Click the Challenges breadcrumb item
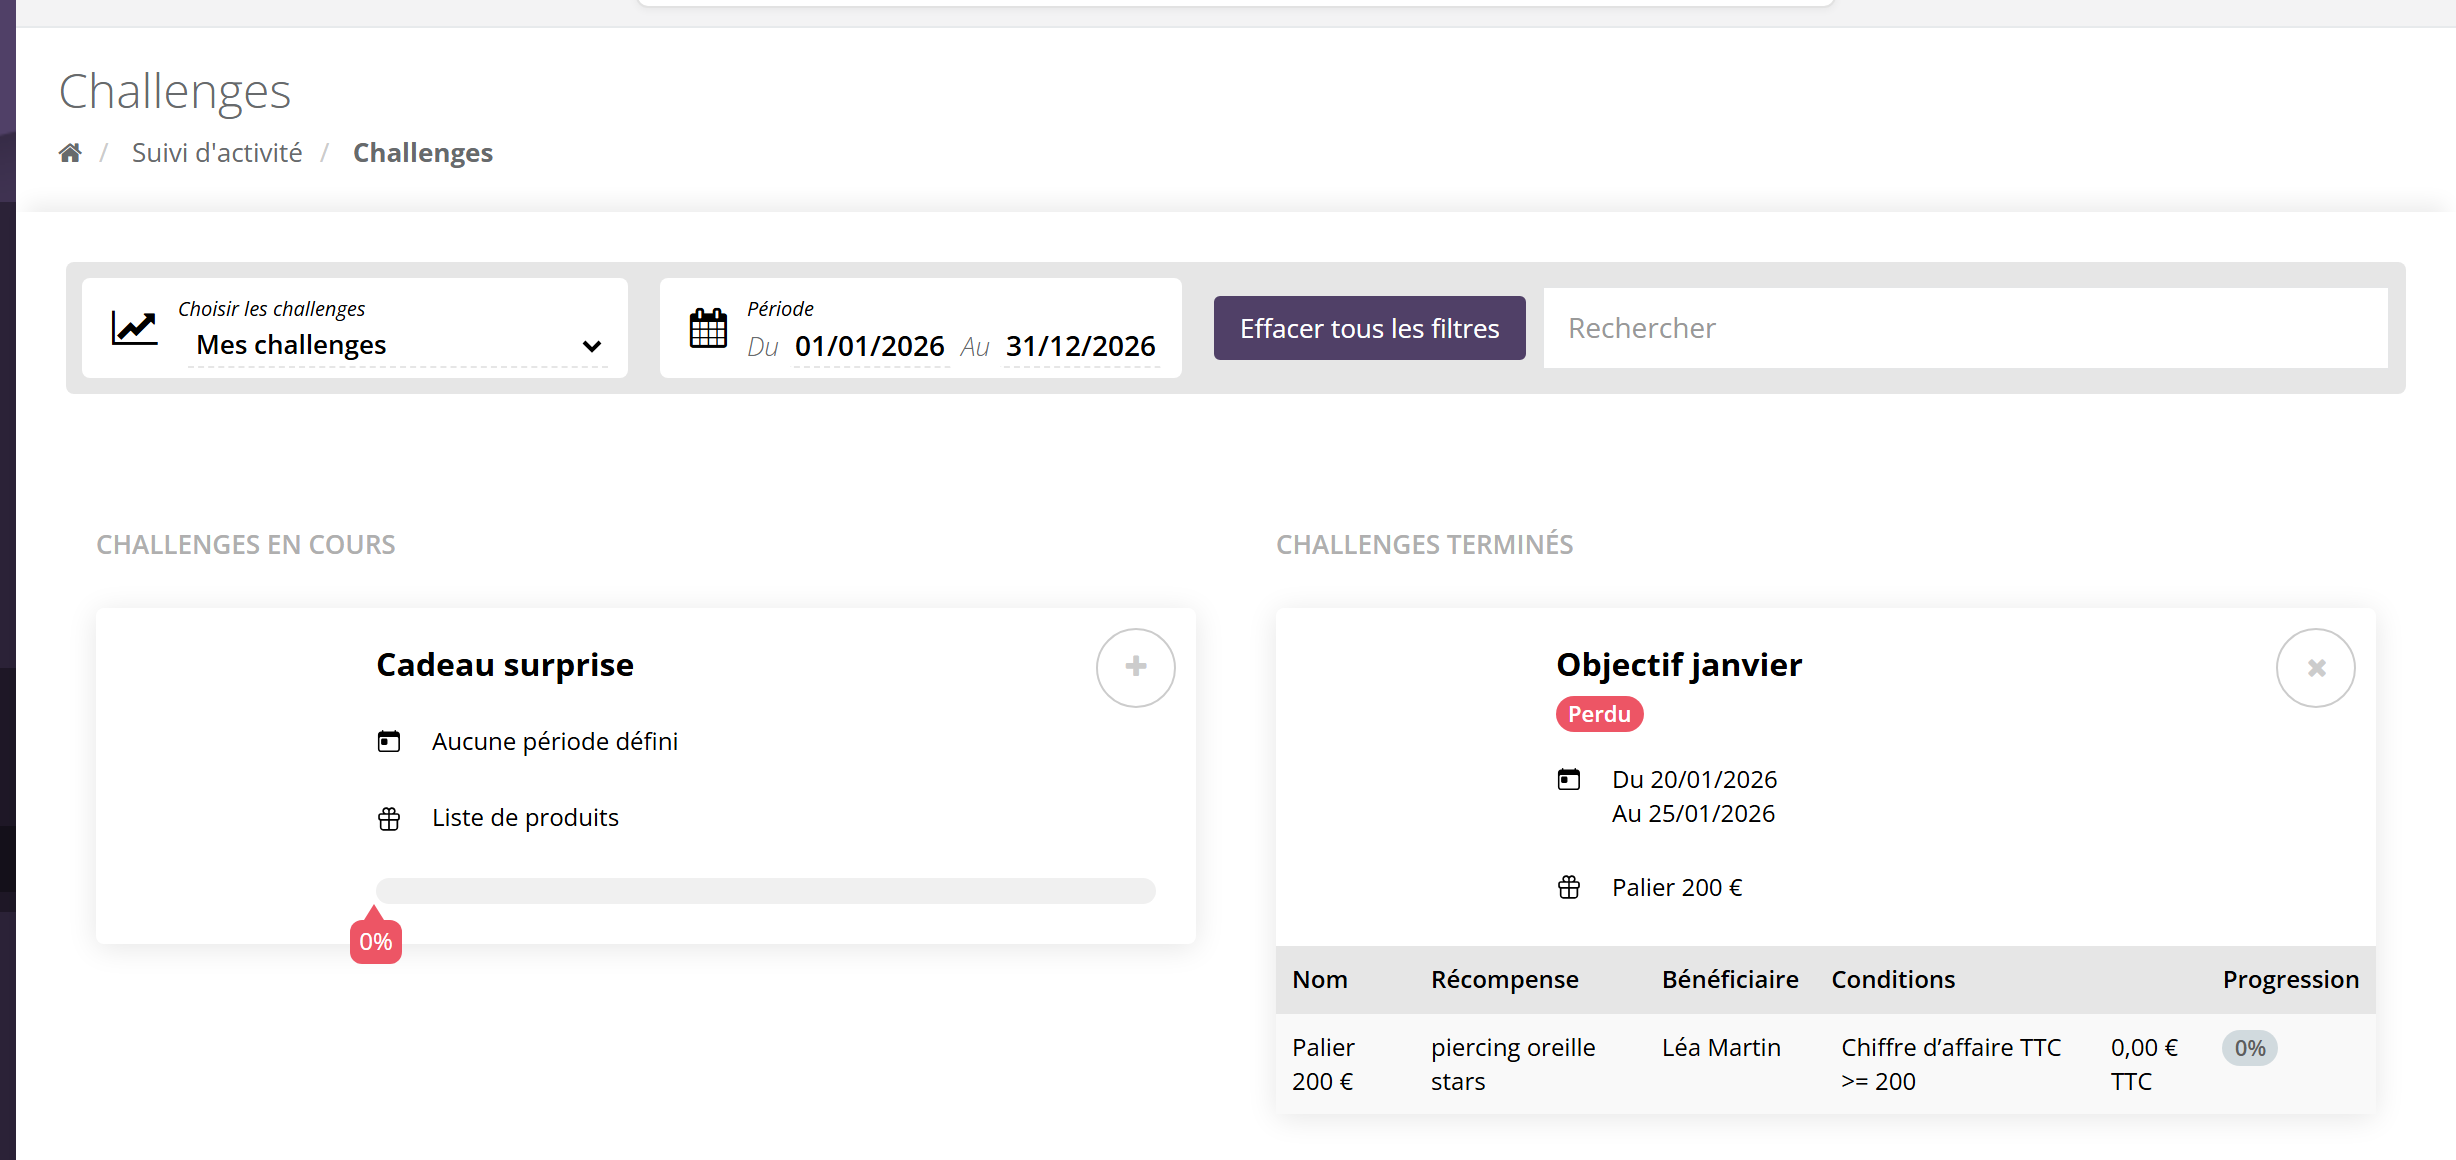 coord(423,153)
